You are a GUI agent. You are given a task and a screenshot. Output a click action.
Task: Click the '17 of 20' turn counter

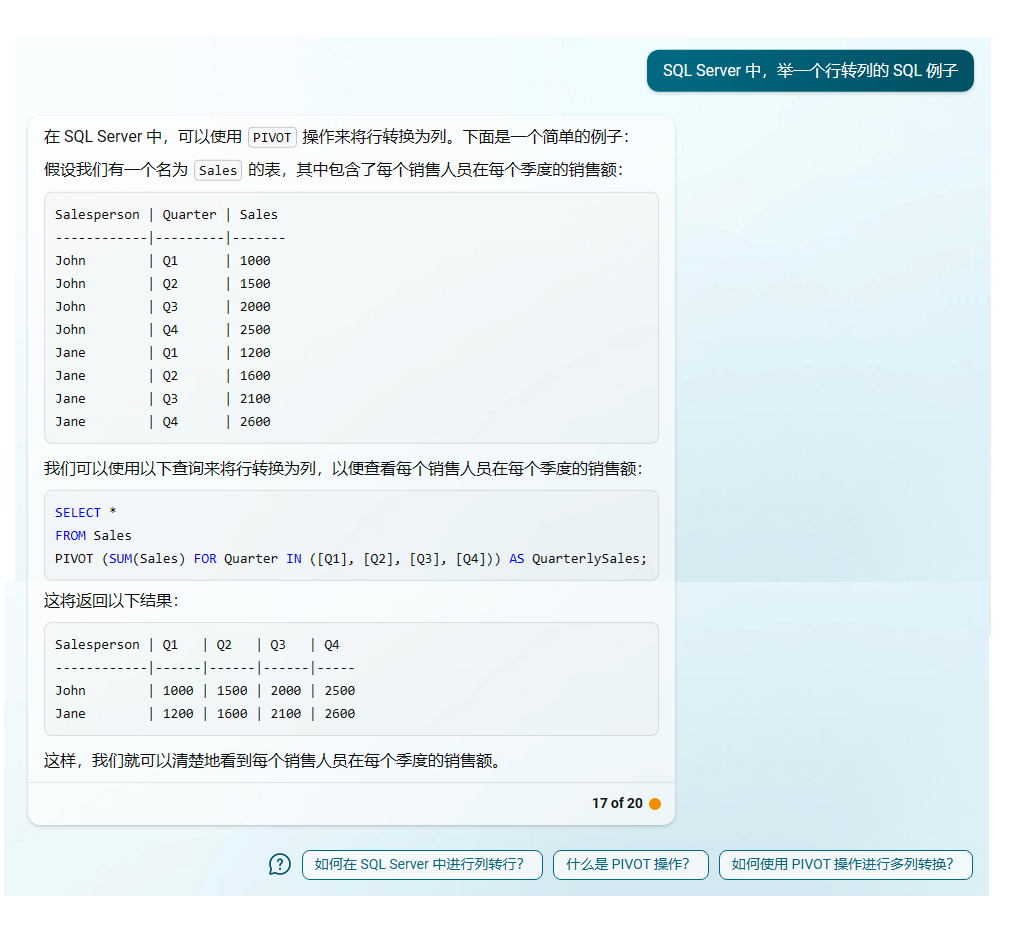(x=617, y=804)
